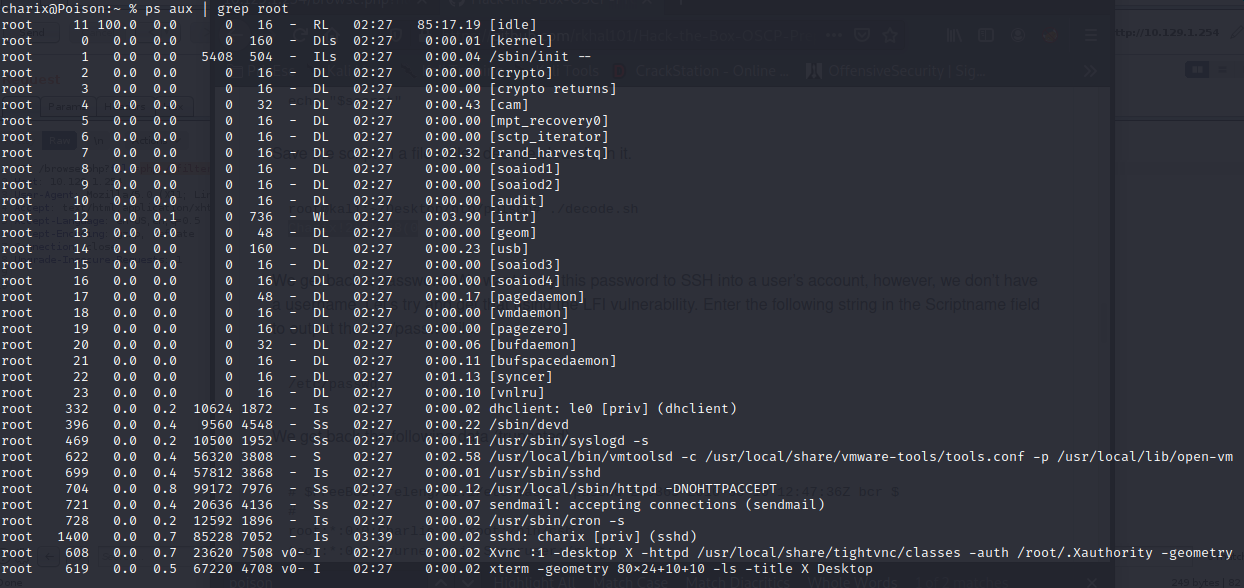The image size is (1244, 588).
Task: Click the [bufdaemon] process name
Action: [533, 345]
